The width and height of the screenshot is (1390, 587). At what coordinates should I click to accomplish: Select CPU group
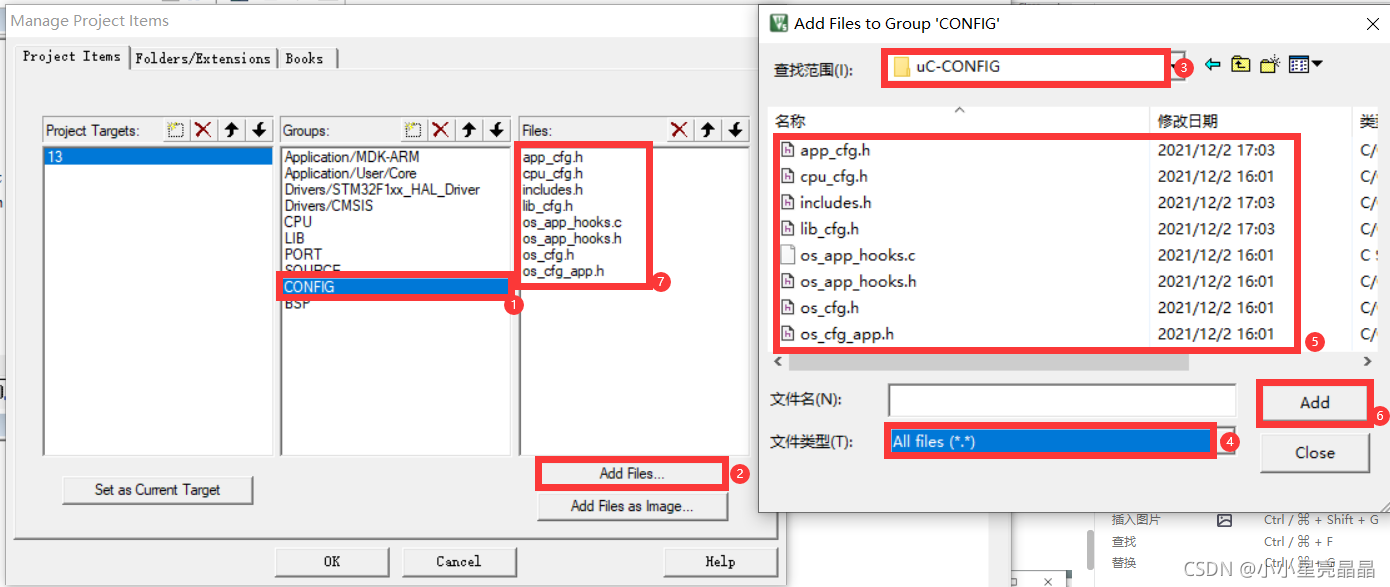[x=298, y=221]
